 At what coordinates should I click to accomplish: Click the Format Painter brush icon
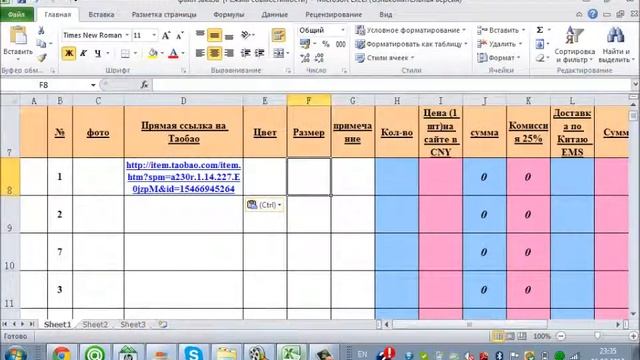click(41, 58)
